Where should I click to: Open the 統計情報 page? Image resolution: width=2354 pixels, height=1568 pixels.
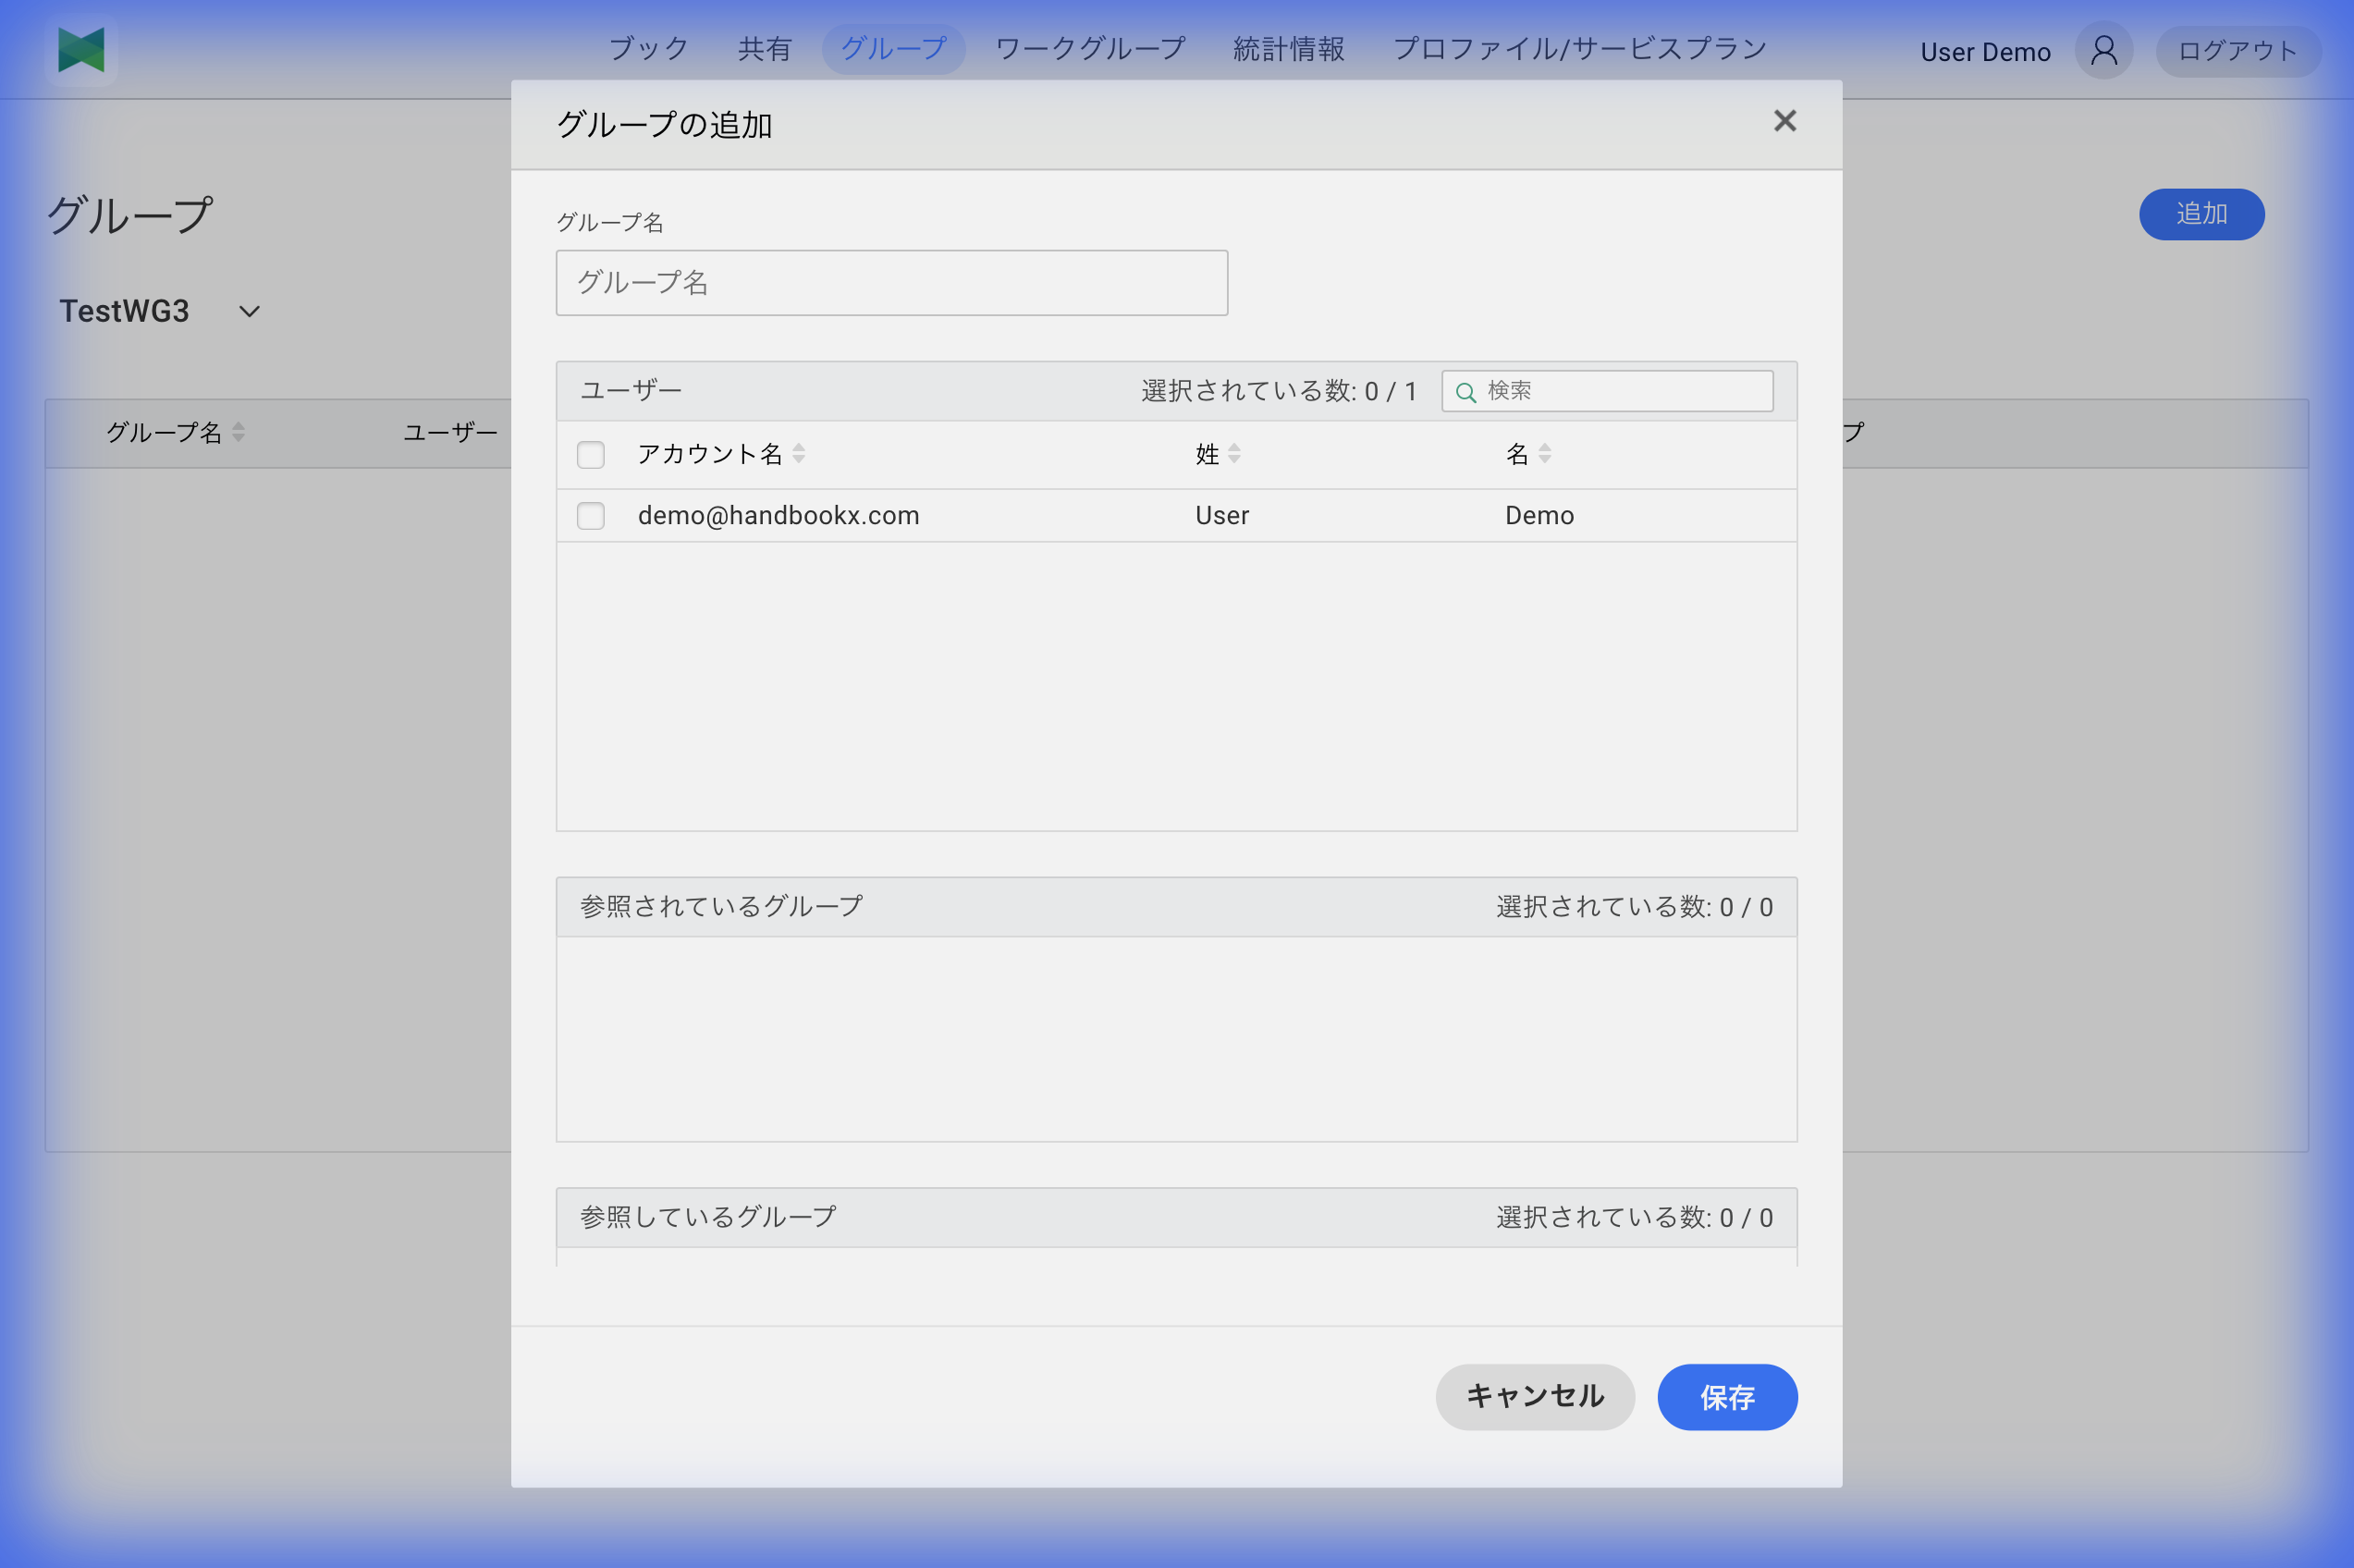coord(1287,48)
